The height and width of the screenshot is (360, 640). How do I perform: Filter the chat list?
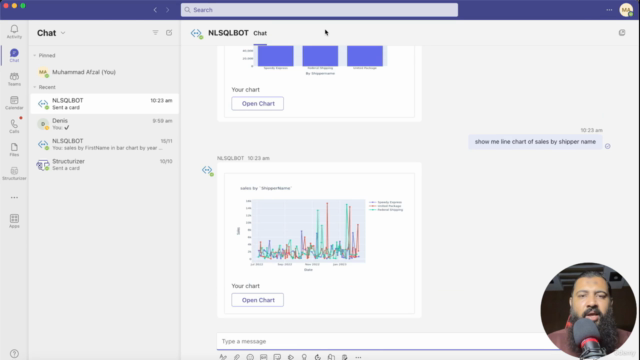156,33
